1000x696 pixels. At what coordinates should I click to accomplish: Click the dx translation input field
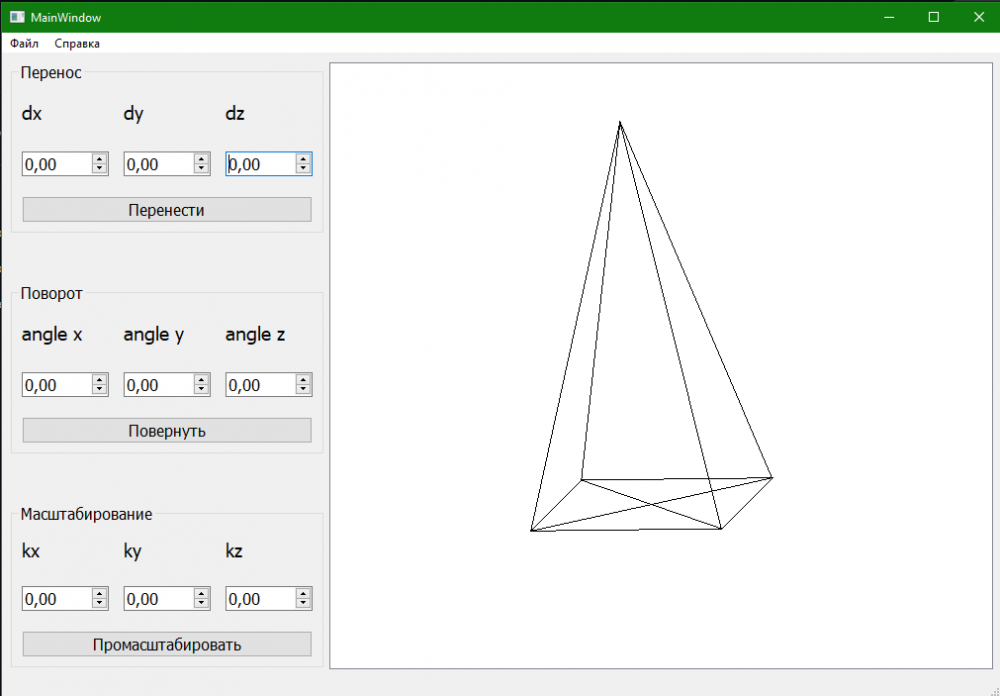(56, 165)
